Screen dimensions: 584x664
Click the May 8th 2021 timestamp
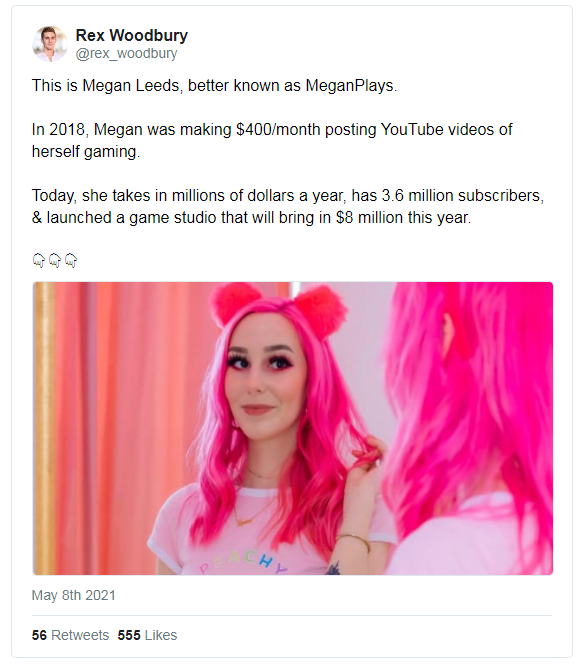pos(73,595)
